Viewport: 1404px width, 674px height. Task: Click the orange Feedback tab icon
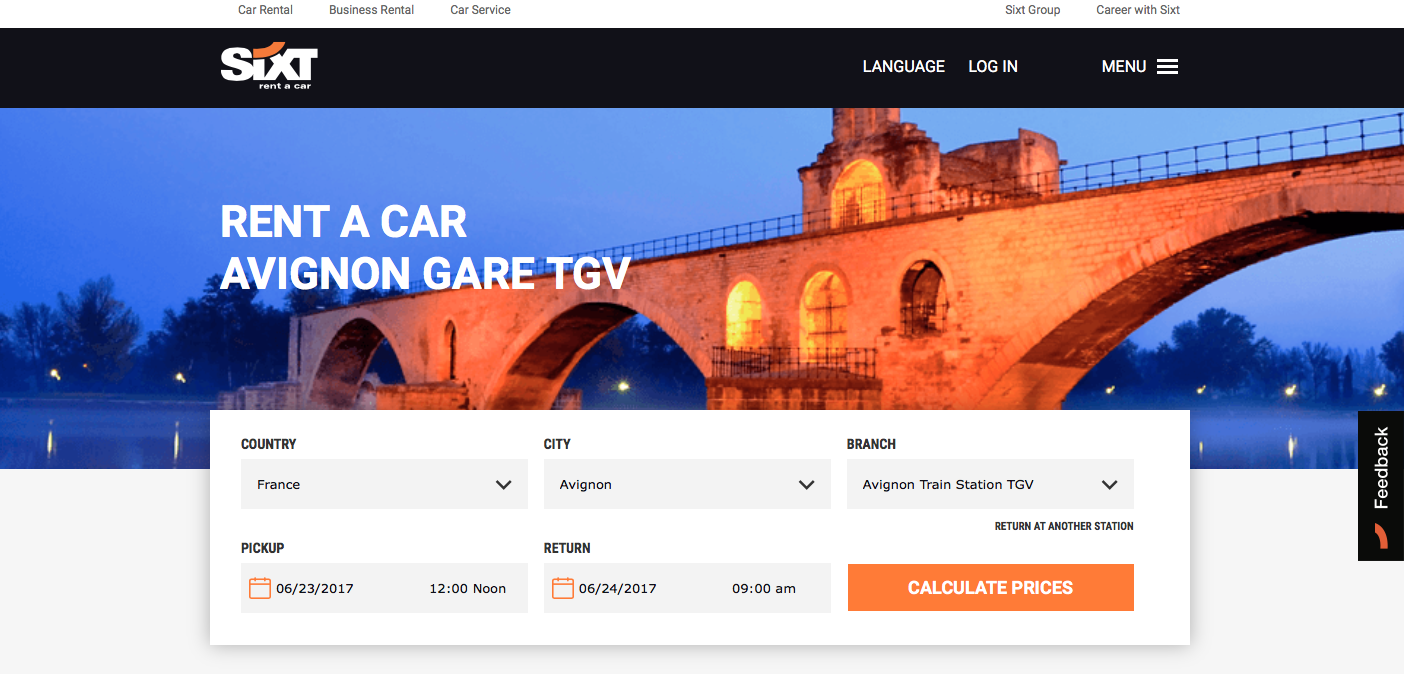point(1381,536)
